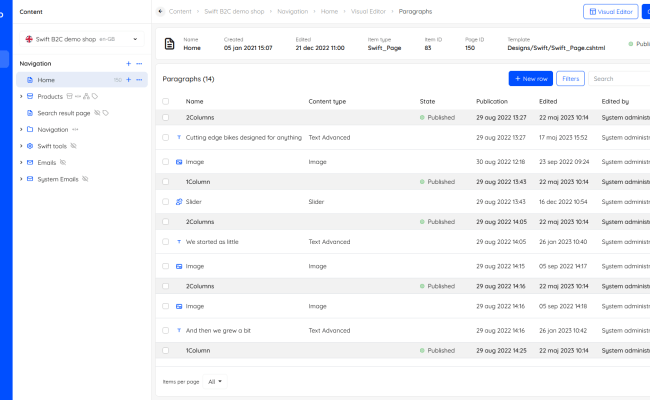The height and width of the screenshot is (400, 650).
Task: Sort by the State column header
Action: click(x=427, y=101)
